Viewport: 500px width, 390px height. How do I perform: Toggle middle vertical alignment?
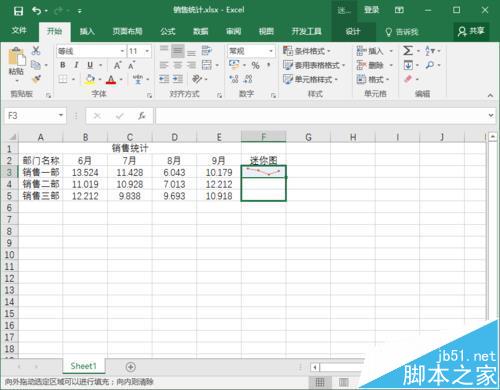(x=178, y=51)
